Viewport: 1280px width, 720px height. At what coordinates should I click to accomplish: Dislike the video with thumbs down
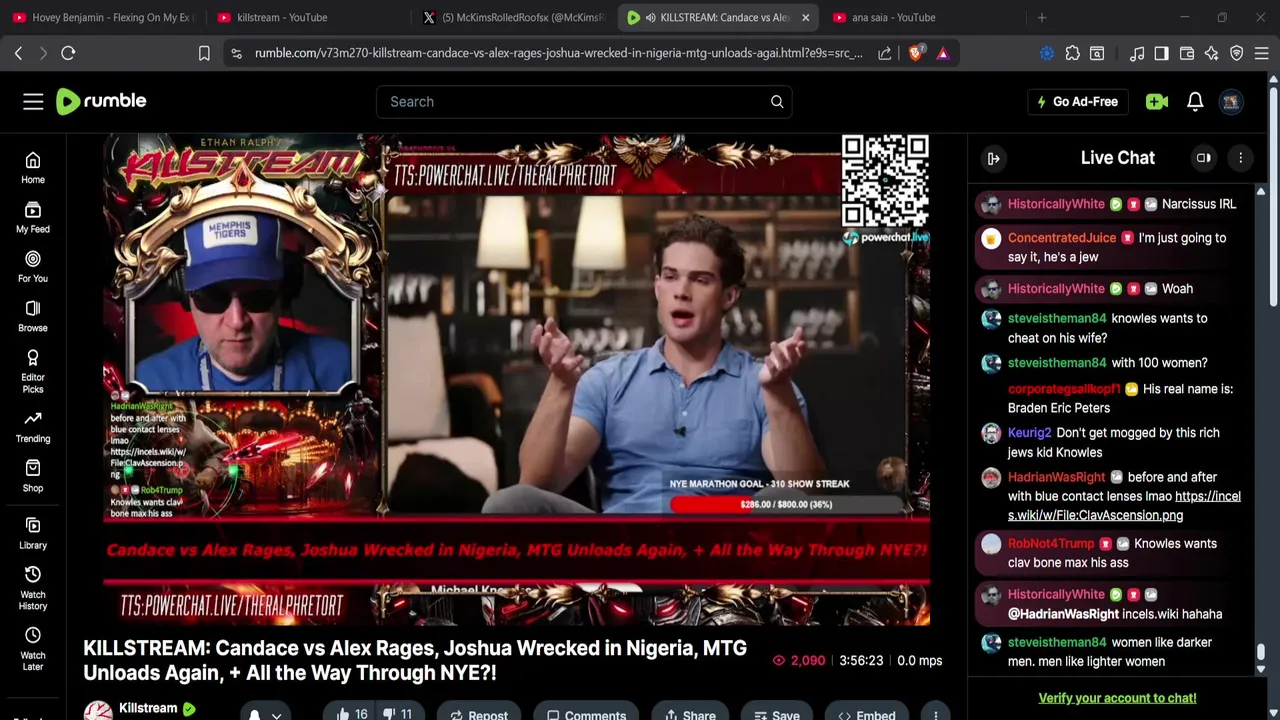pyautogui.click(x=398, y=713)
